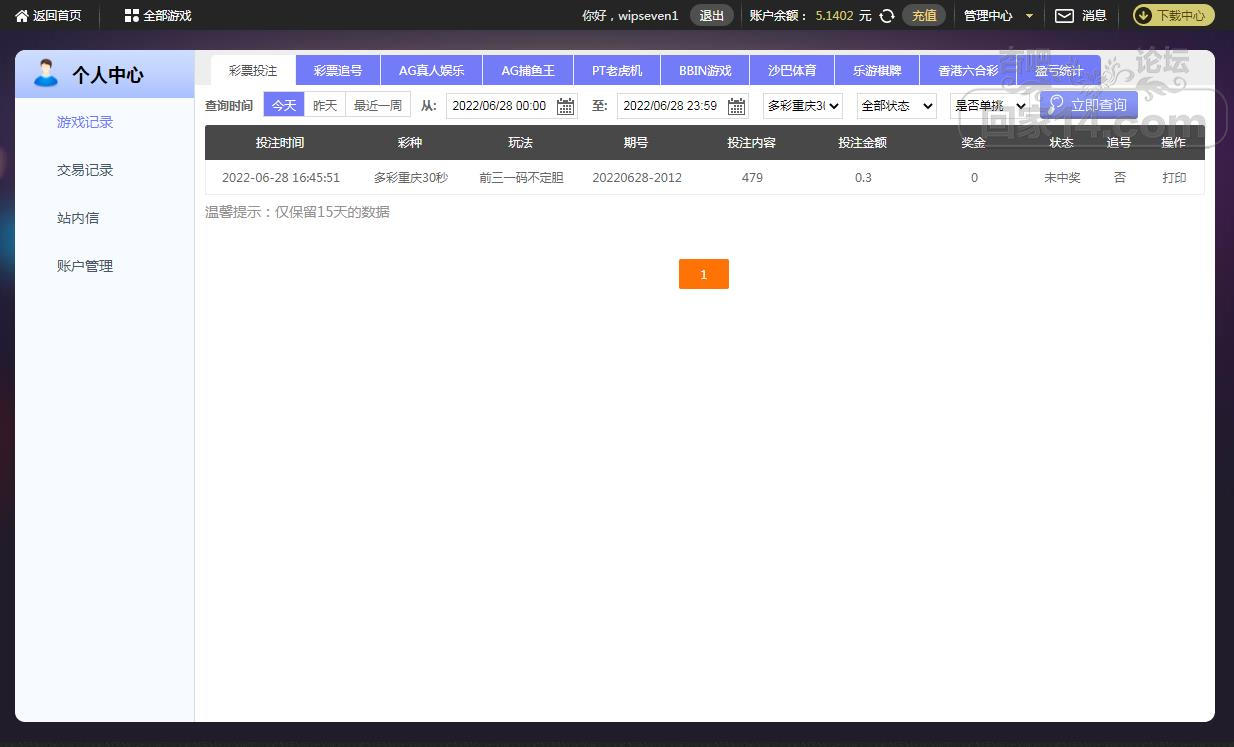Click the 充值 recharge button

click(x=924, y=16)
